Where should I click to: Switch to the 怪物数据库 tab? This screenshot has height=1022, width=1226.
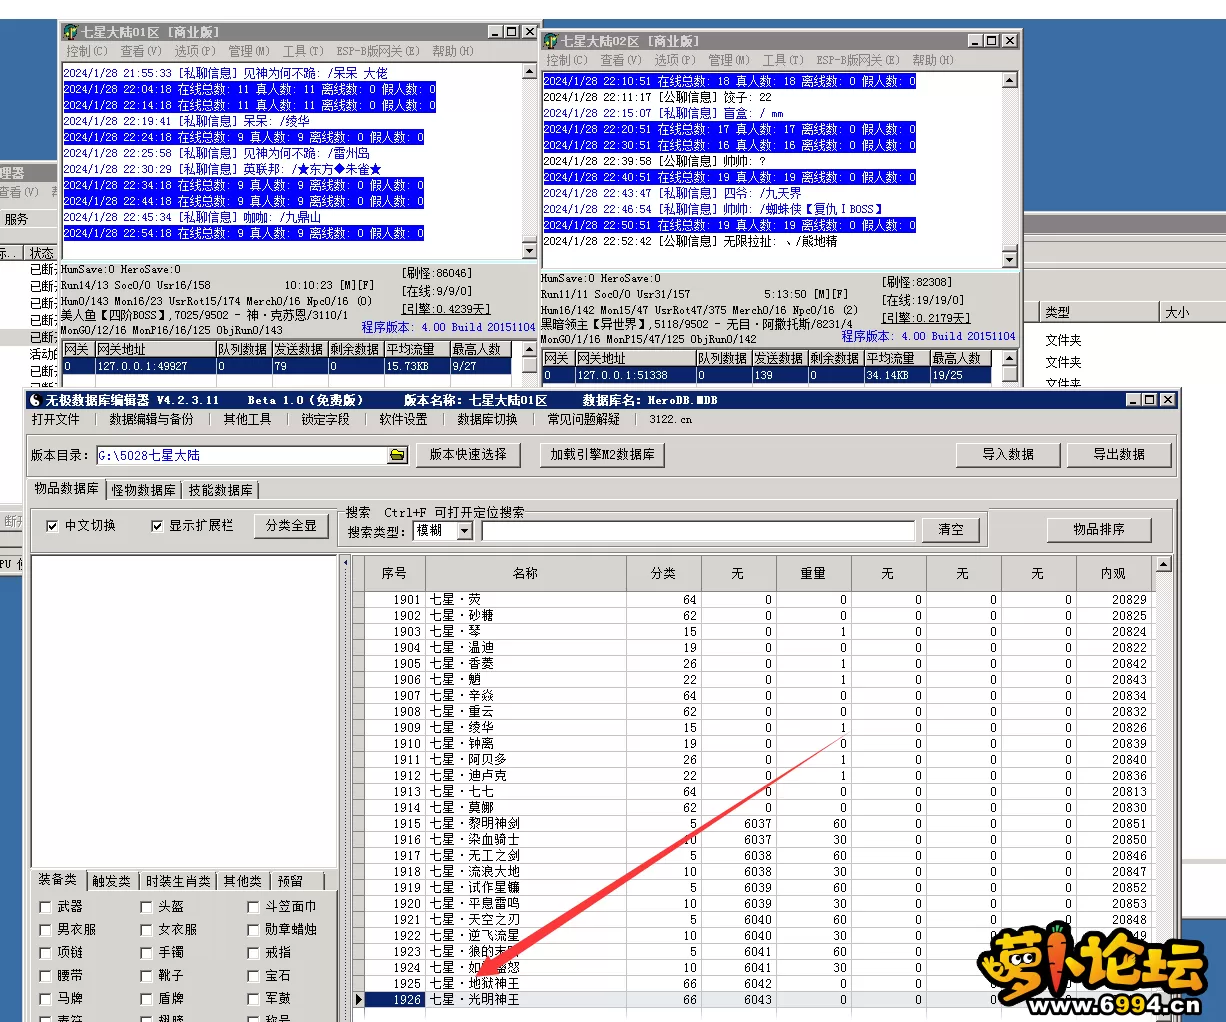coord(143,490)
